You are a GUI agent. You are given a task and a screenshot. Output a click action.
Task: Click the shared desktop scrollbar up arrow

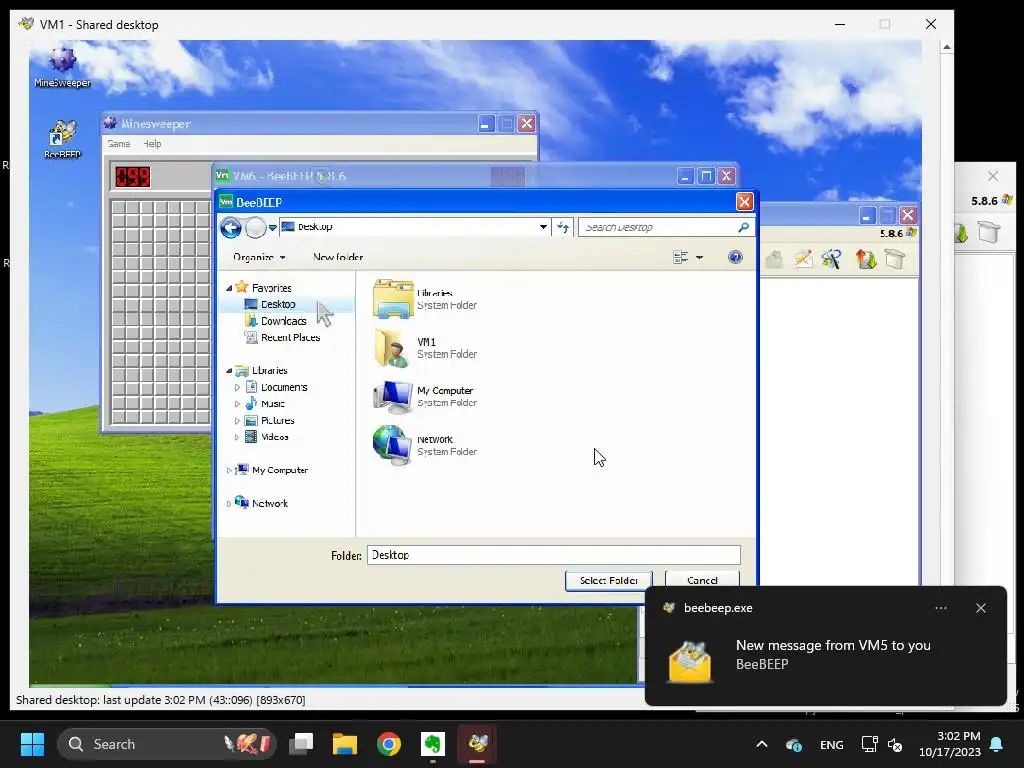946,47
